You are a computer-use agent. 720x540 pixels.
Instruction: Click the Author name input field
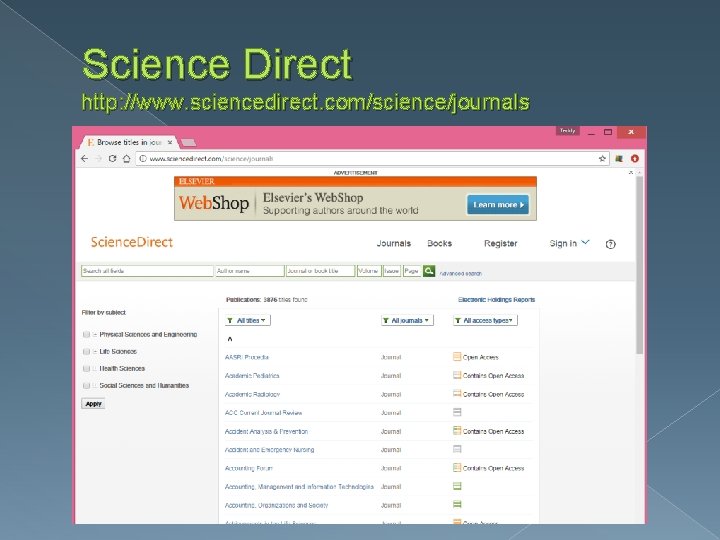[250, 271]
